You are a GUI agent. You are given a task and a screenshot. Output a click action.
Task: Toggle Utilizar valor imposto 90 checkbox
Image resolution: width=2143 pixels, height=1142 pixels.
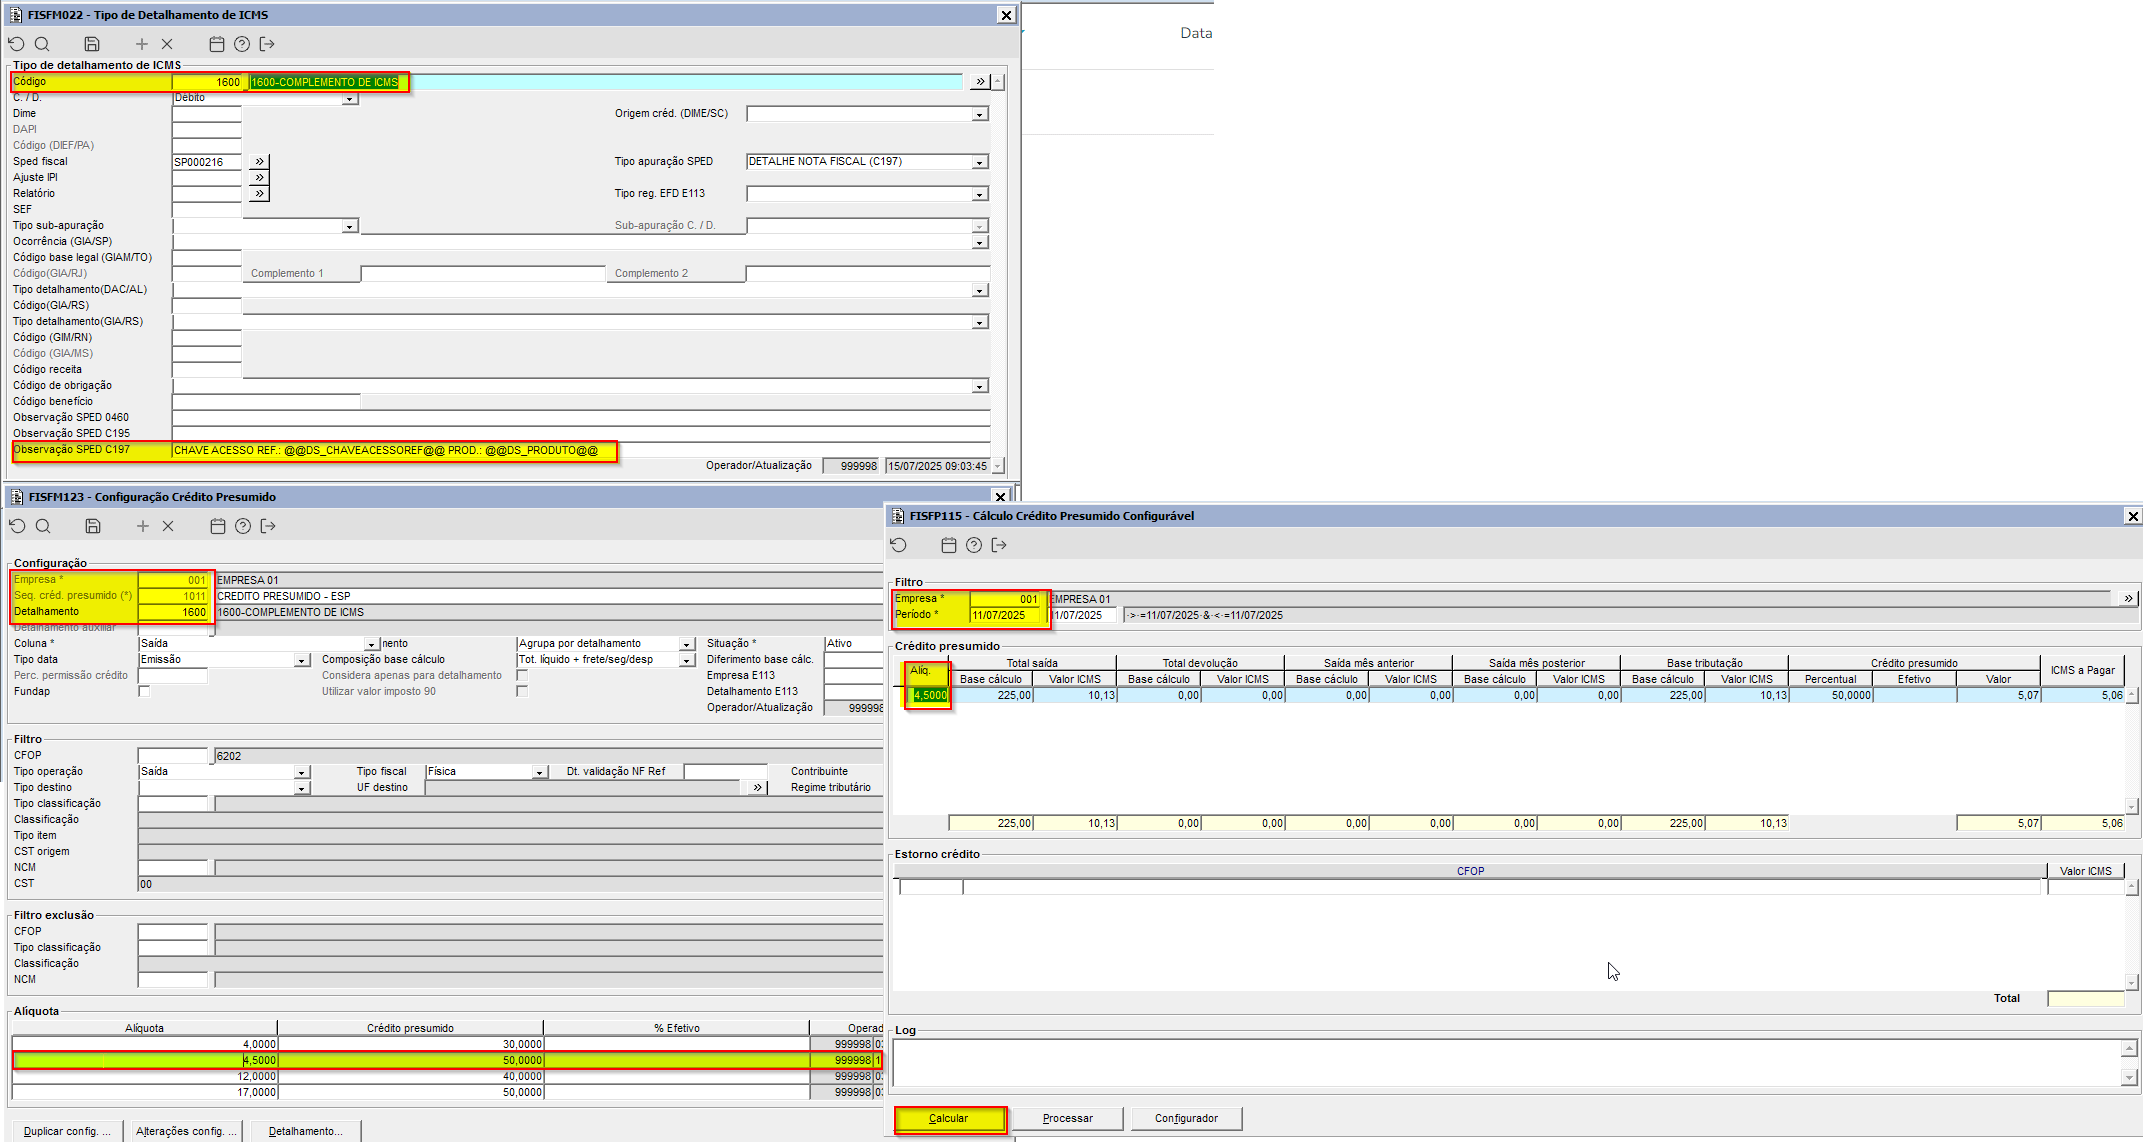tap(522, 691)
